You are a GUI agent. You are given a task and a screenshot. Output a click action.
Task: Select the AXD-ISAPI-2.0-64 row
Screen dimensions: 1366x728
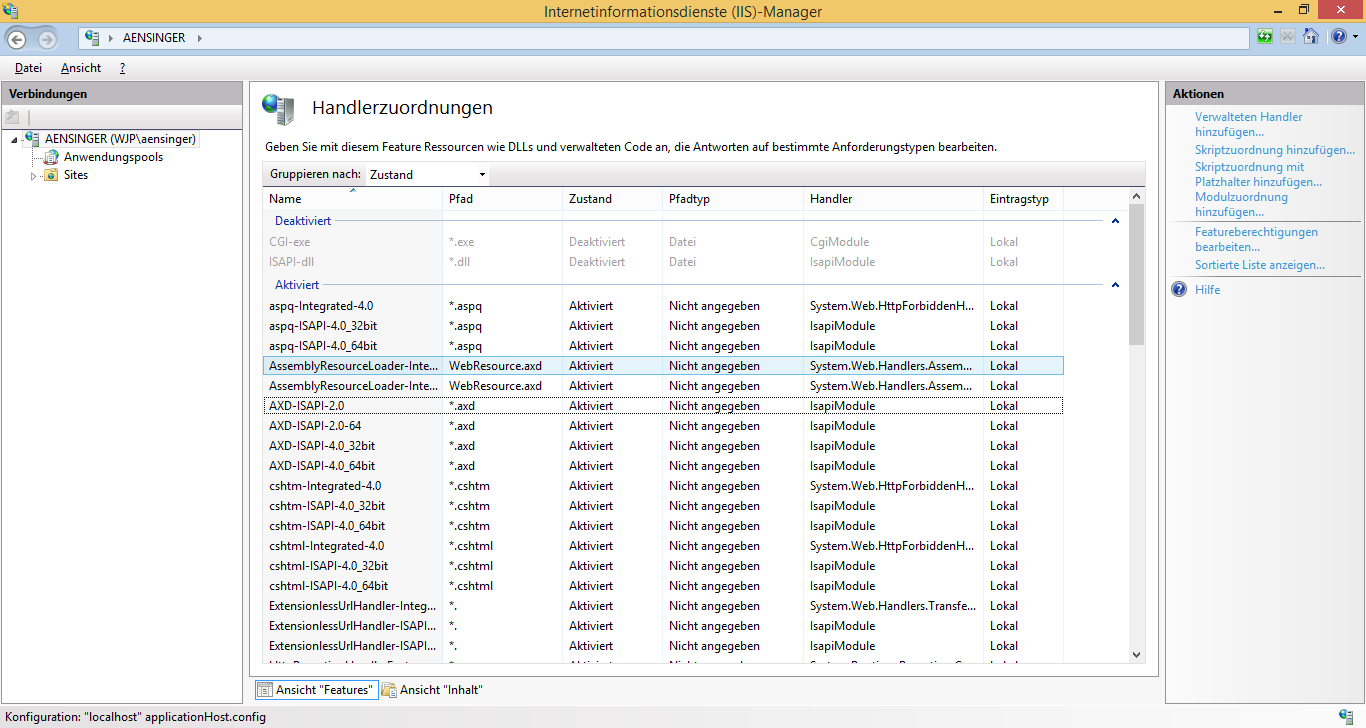pyautogui.click(x=663, y=426)
